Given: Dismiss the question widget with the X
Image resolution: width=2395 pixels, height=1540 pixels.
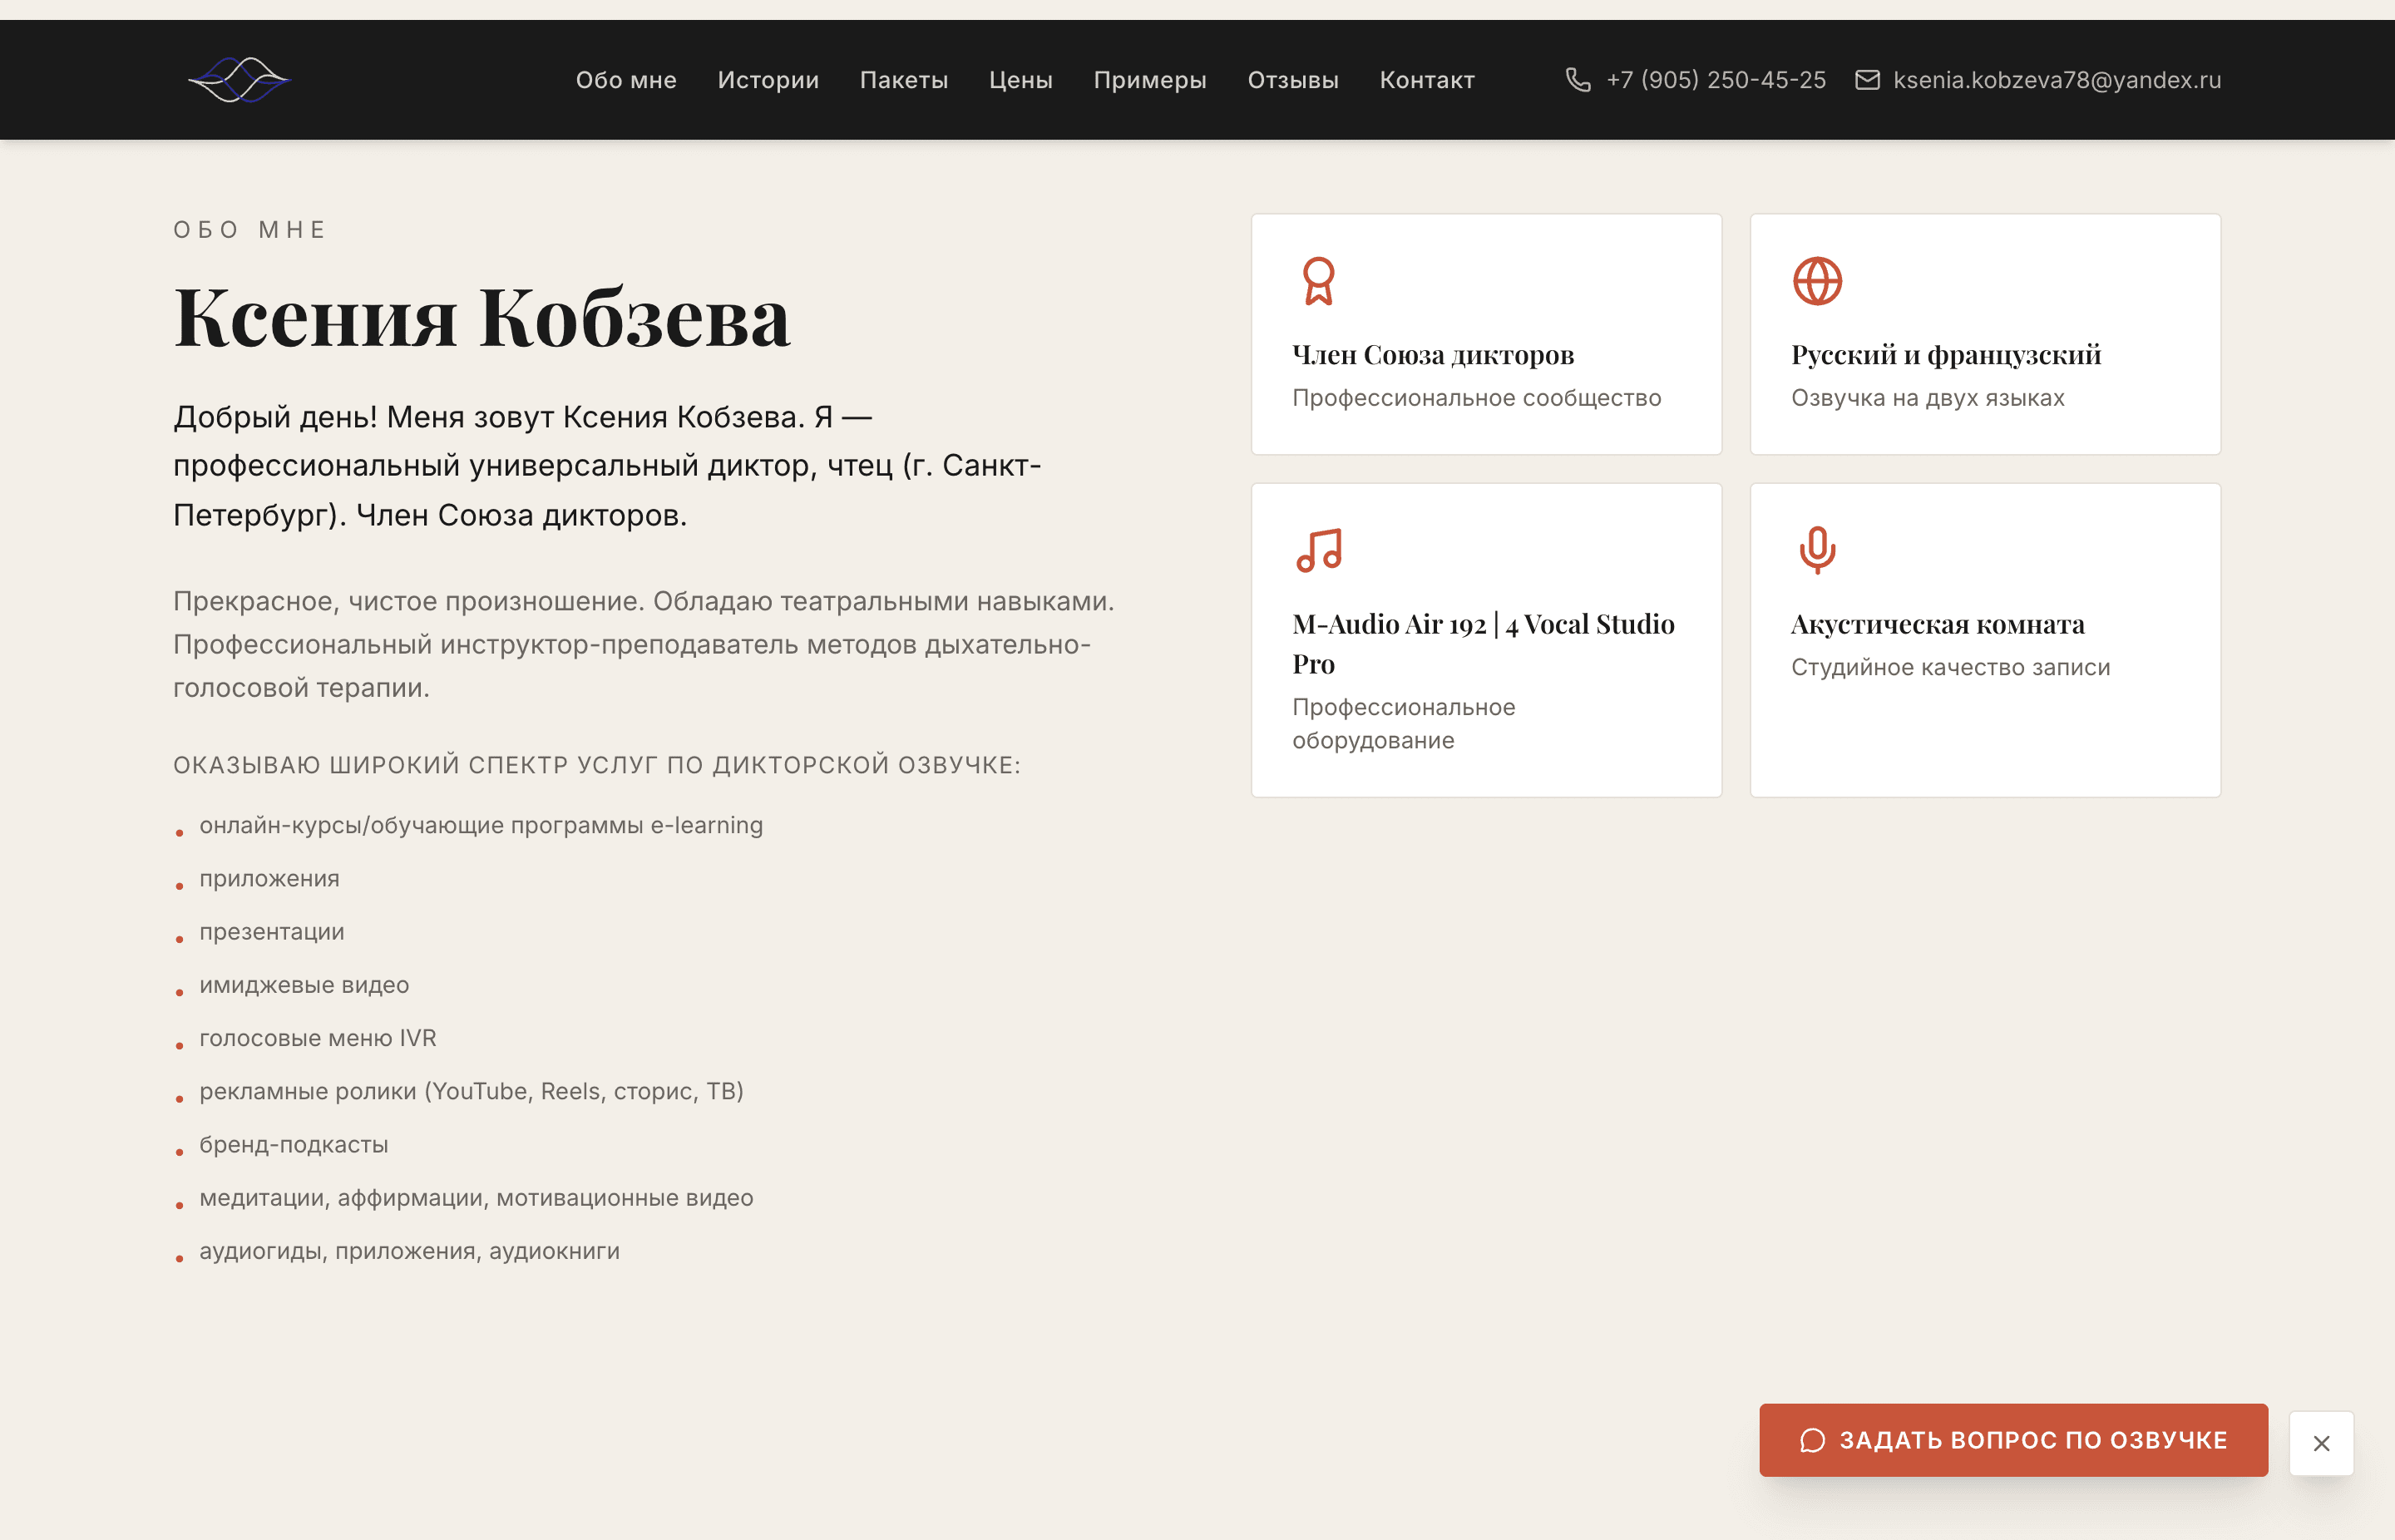Looking at the screenshot, I should pos(2321,1443).
